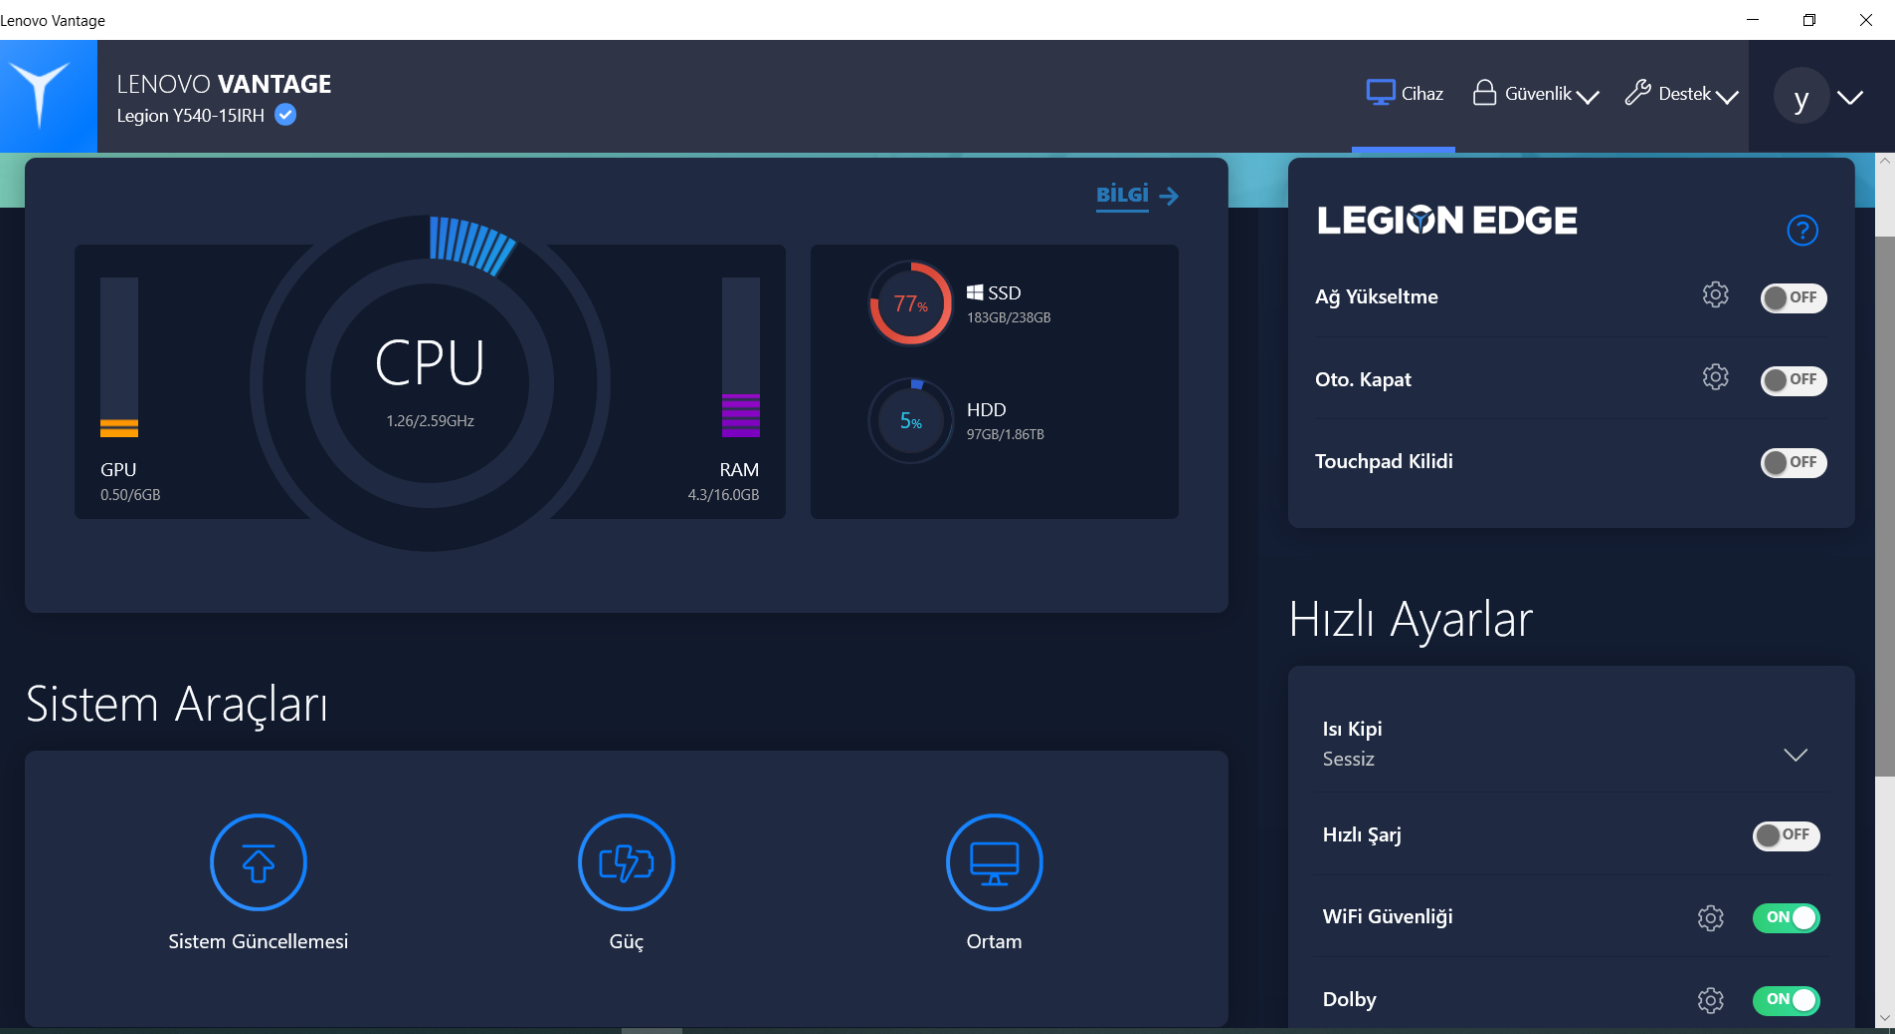
Task: Open the Güç label link
Action: [x=626, y=942]
